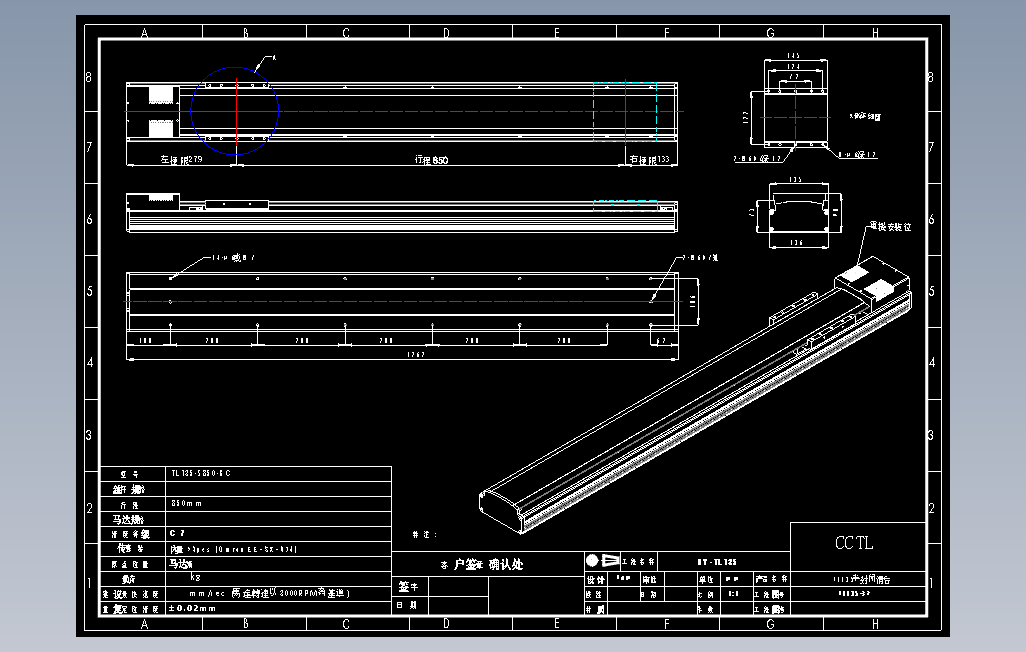Select the 279 left limit dimension text

click(x=196, y=159)
